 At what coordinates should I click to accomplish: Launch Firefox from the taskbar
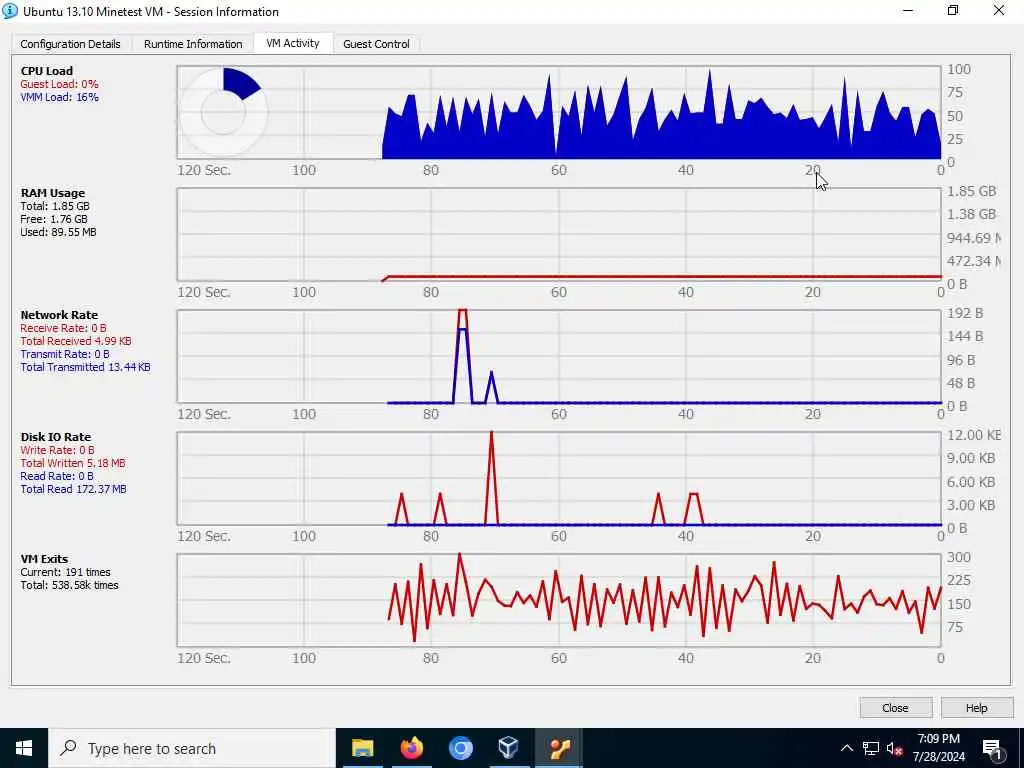(x=411, y=748)
